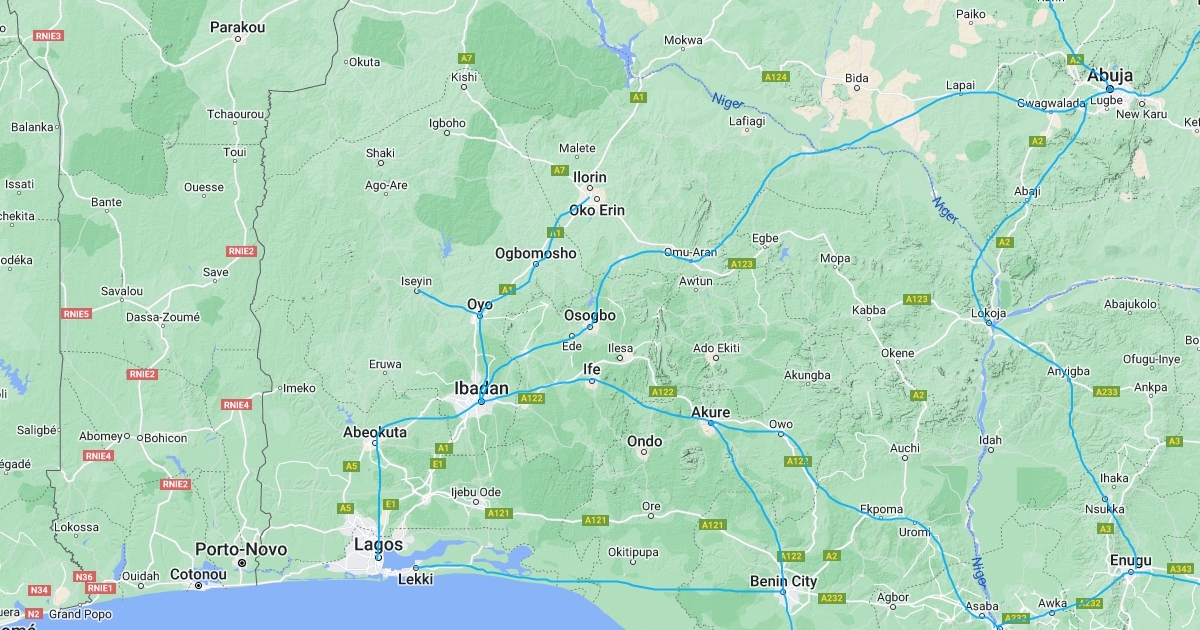Click the A343 road shield by Enugu
This screenshot has height=630, width=1200.
coord(1181,569)
